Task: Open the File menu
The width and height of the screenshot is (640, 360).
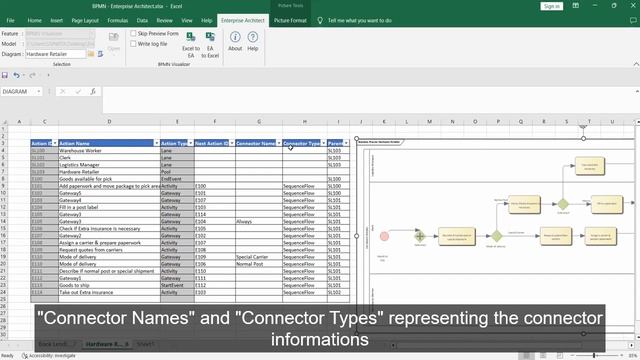Action: pos(10,20)
